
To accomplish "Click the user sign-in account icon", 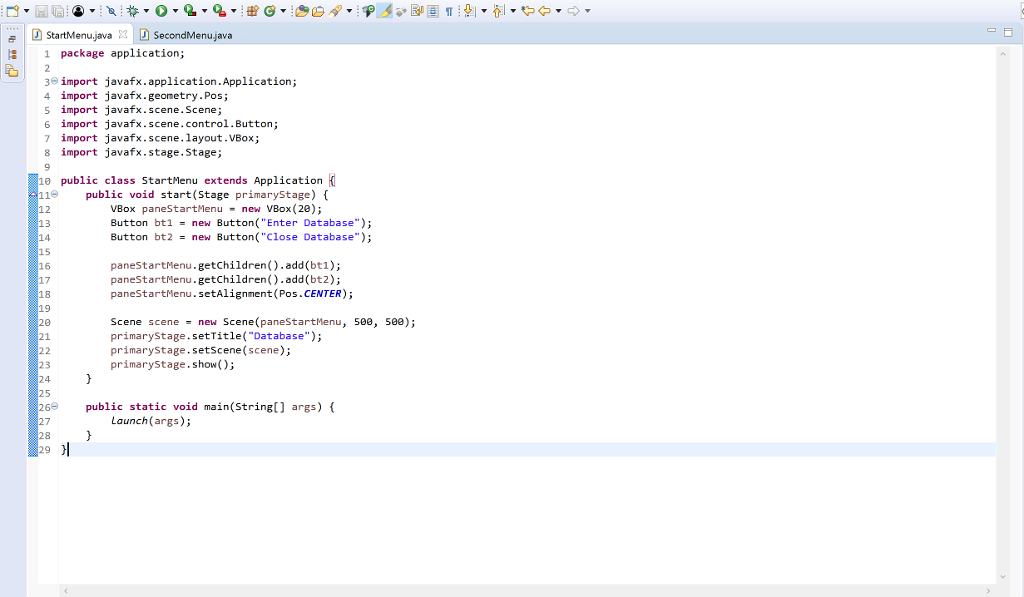I will coord(77,10).
